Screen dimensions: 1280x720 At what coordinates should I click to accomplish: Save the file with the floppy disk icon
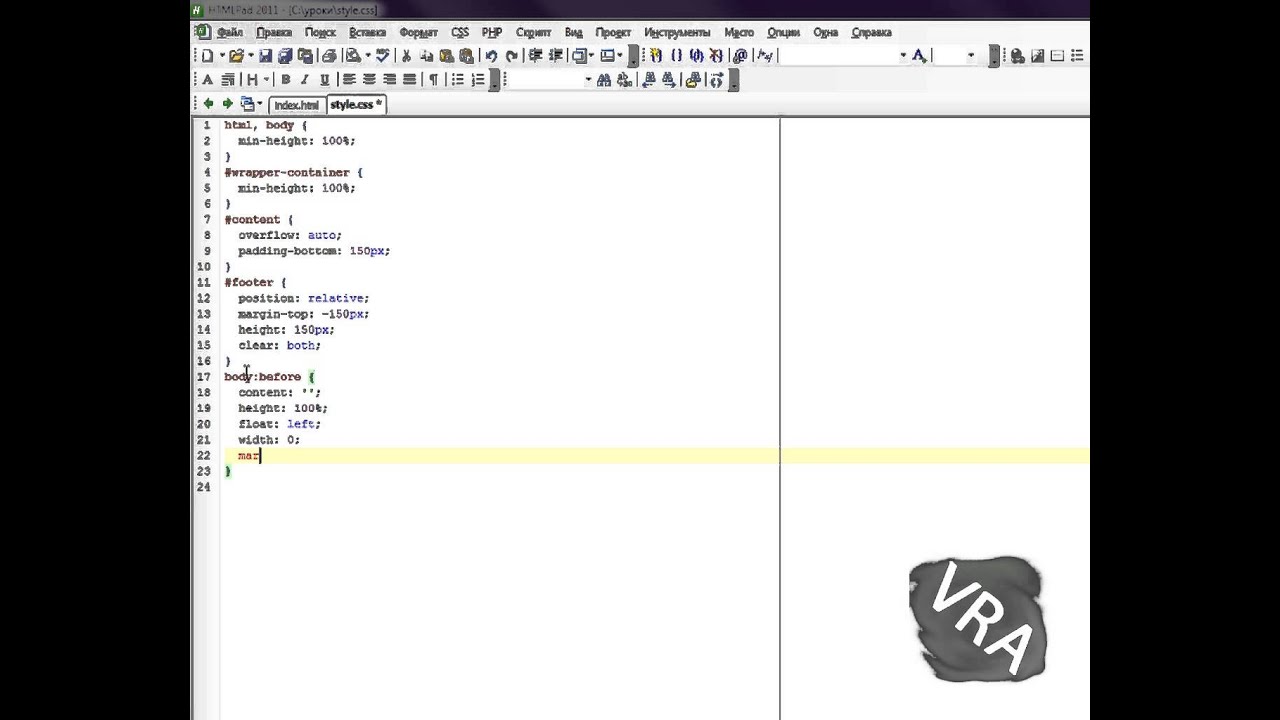coord(265,56)
